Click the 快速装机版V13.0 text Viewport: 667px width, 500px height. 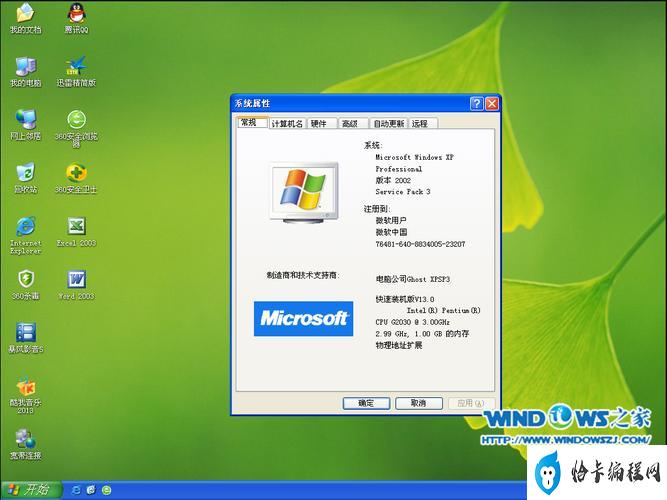coord(405,299)
